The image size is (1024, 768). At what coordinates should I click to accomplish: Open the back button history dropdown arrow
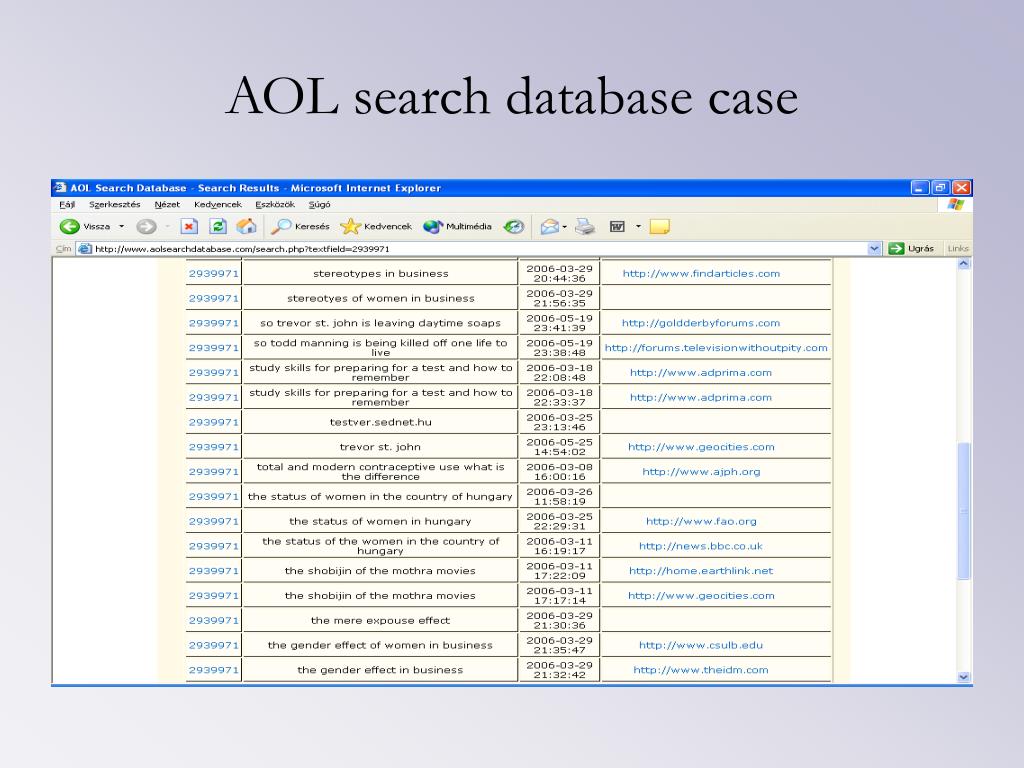click(121, 227)
